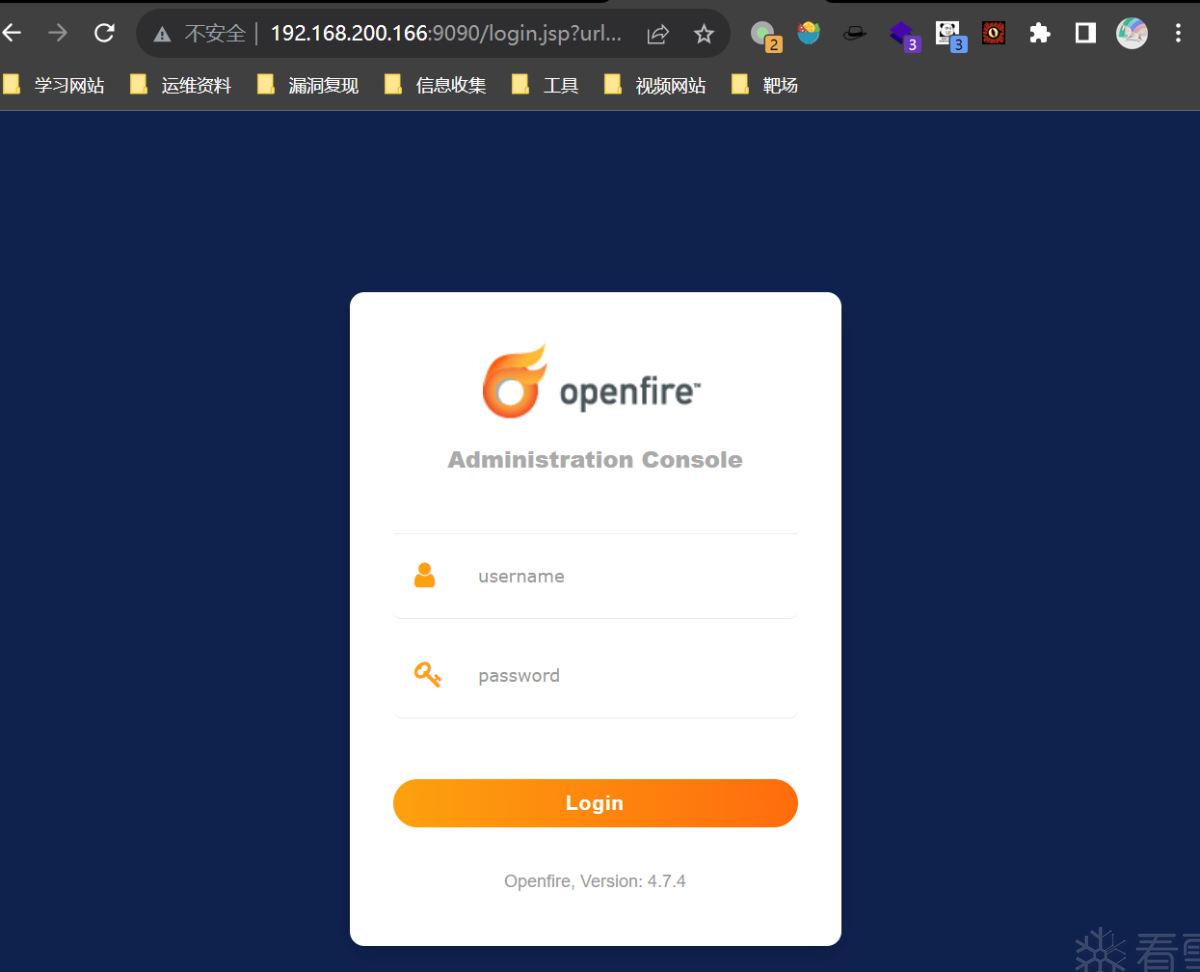
Task: Open the 工具 bookmark folder
Action: tap(545, 85)
